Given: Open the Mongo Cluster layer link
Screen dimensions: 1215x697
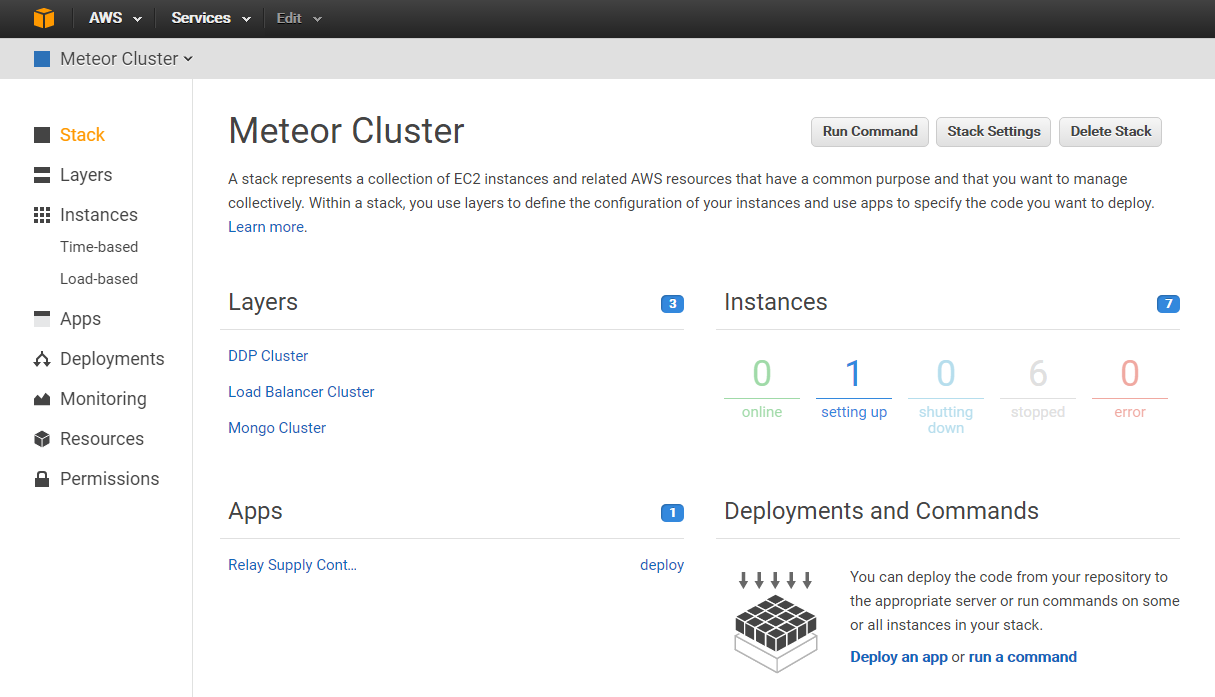Looking at the screenshot, I should [x=277, y=428].
